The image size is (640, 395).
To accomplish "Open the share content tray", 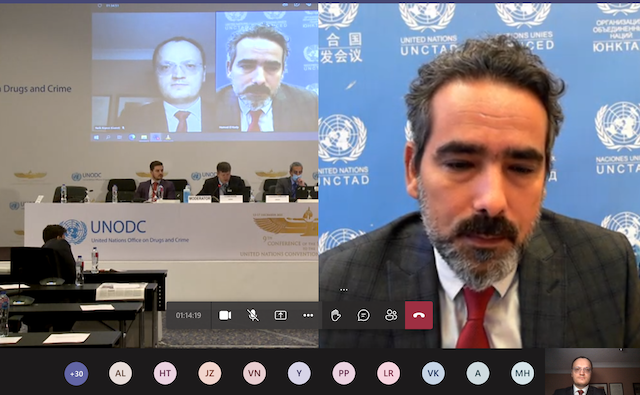I will [x=280, y=315].
